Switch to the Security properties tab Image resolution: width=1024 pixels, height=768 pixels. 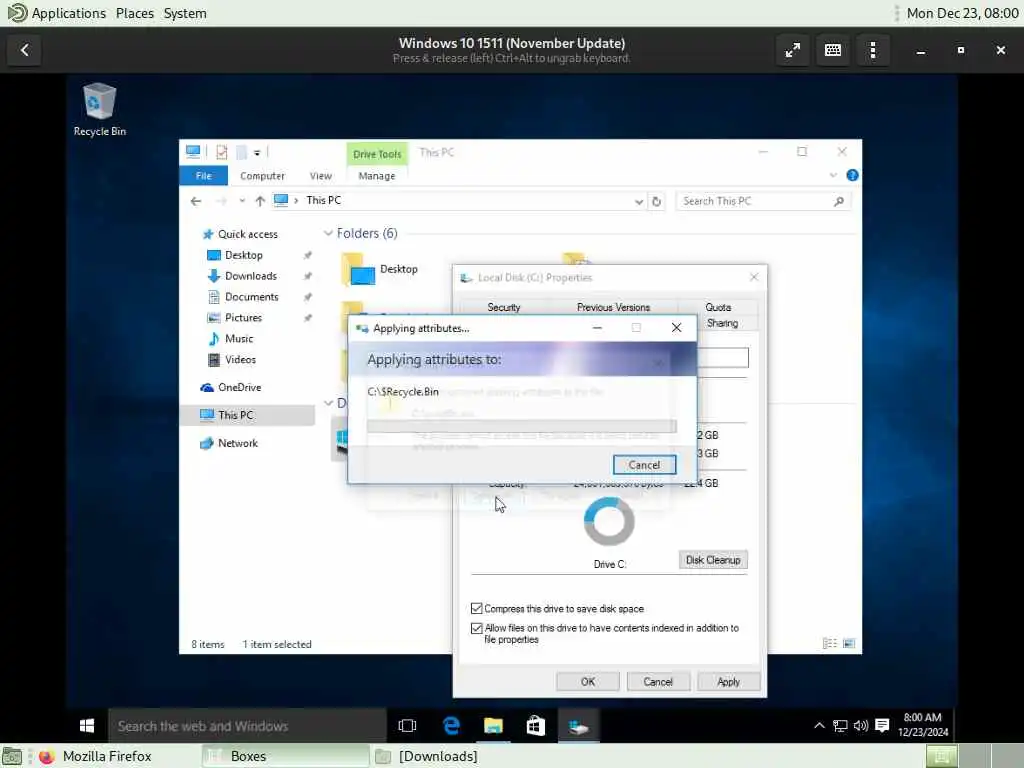tap(504, 307)
